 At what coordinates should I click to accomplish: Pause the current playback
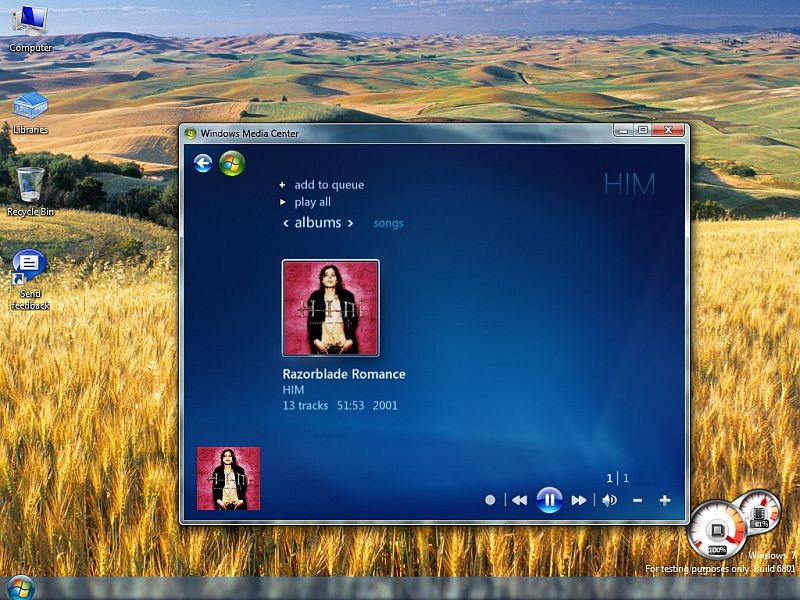click(549, 500)
